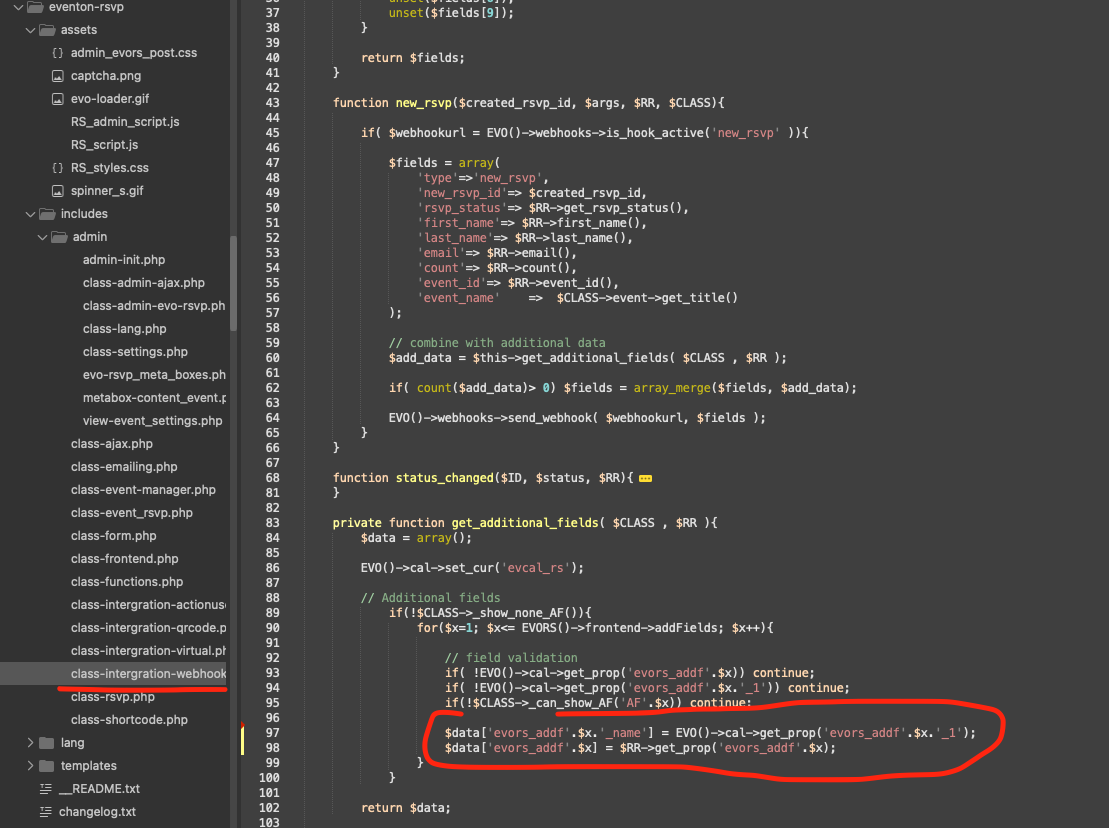Open evo-loader.gif file
Image resolution: width=1109 pixels, height=828 pixels.
click(x=110, y=99)
